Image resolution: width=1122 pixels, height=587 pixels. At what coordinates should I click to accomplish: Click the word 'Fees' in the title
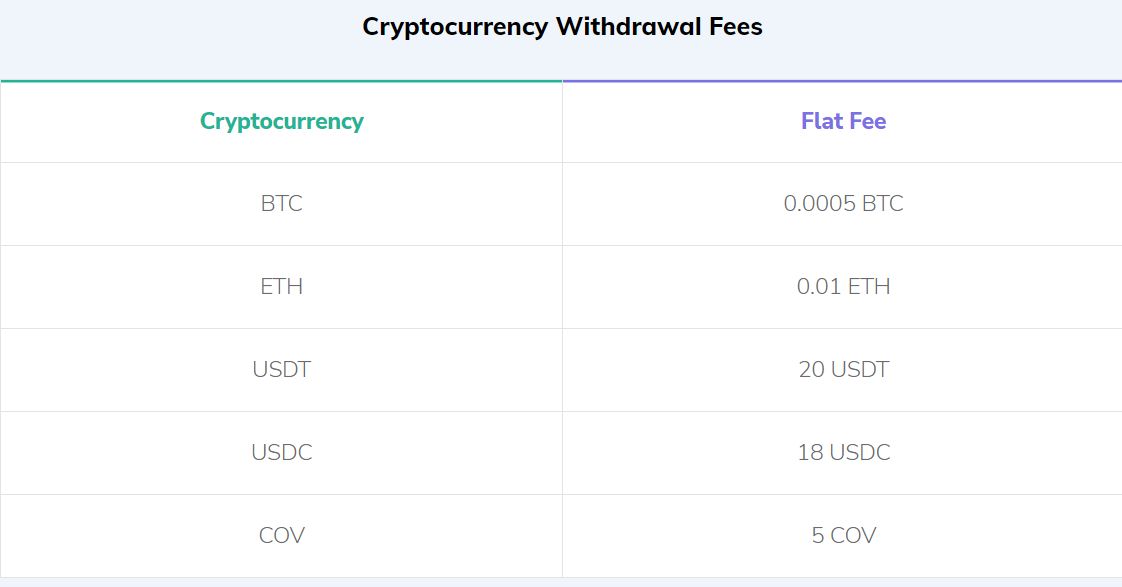[x=735, y=27]
